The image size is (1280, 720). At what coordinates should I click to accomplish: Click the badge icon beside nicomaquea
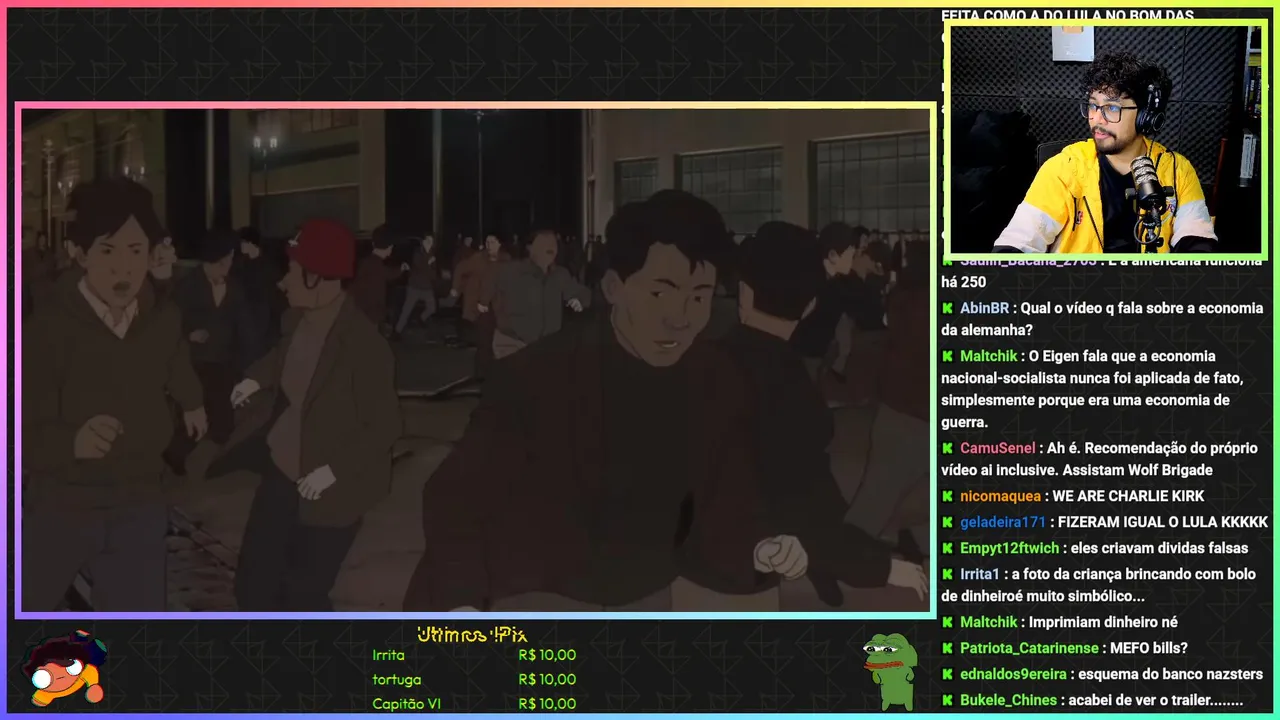pos(947,496)
